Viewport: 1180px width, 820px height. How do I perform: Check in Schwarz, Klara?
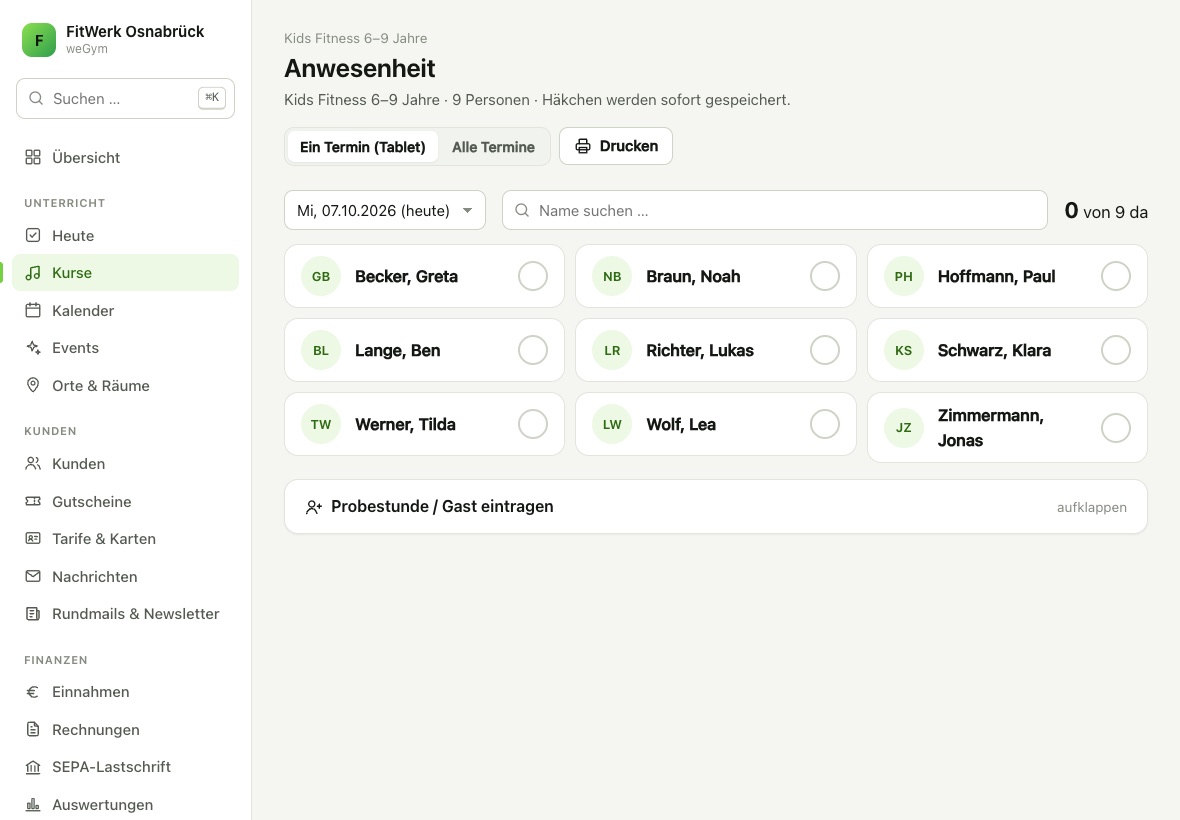[1116, 350]
